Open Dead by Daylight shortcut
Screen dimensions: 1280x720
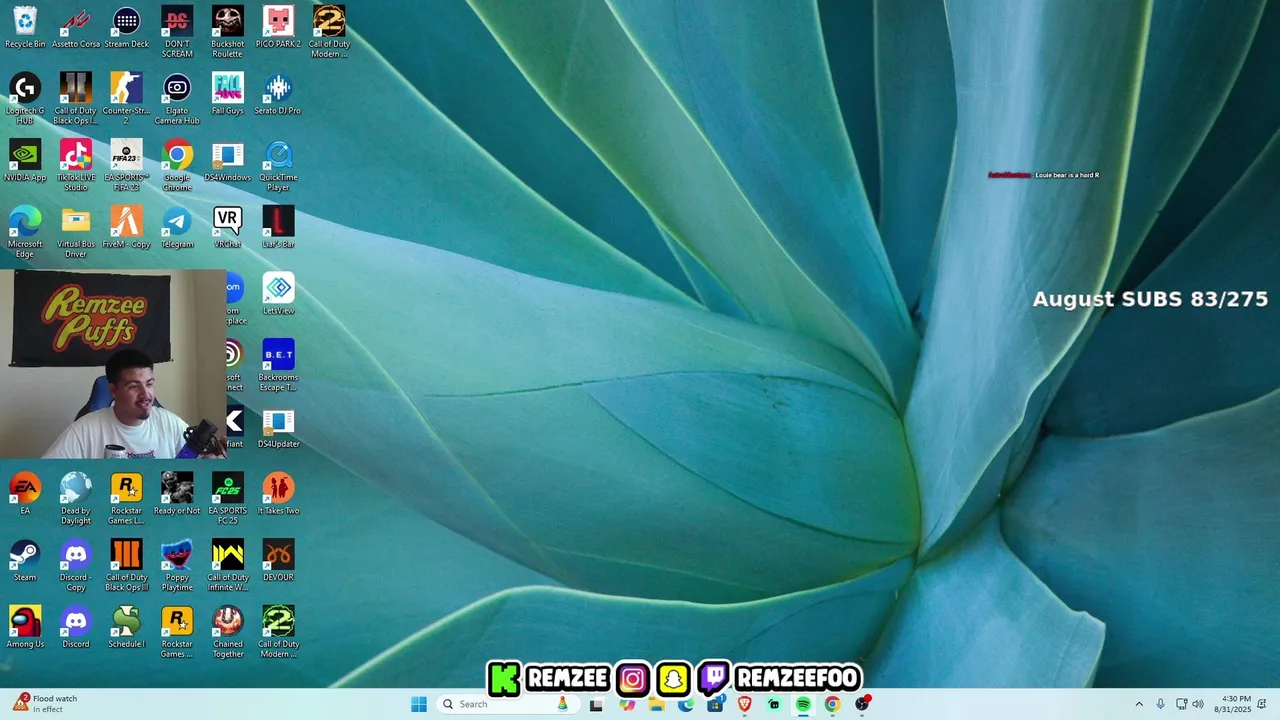click(76, 499)
